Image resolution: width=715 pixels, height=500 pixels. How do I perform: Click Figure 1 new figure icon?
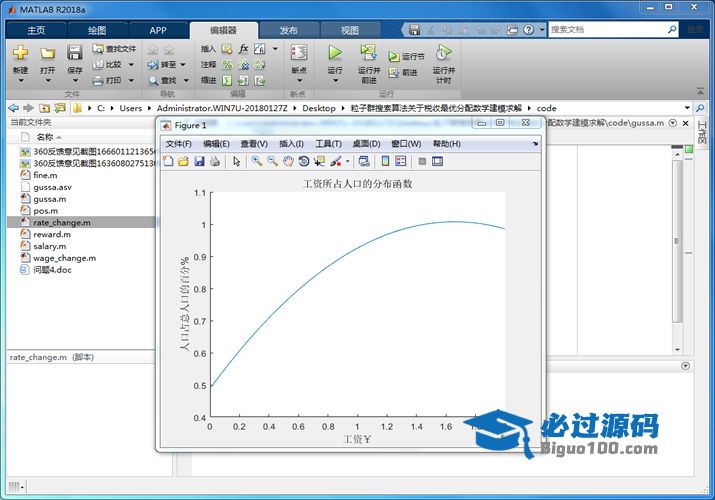168,161
